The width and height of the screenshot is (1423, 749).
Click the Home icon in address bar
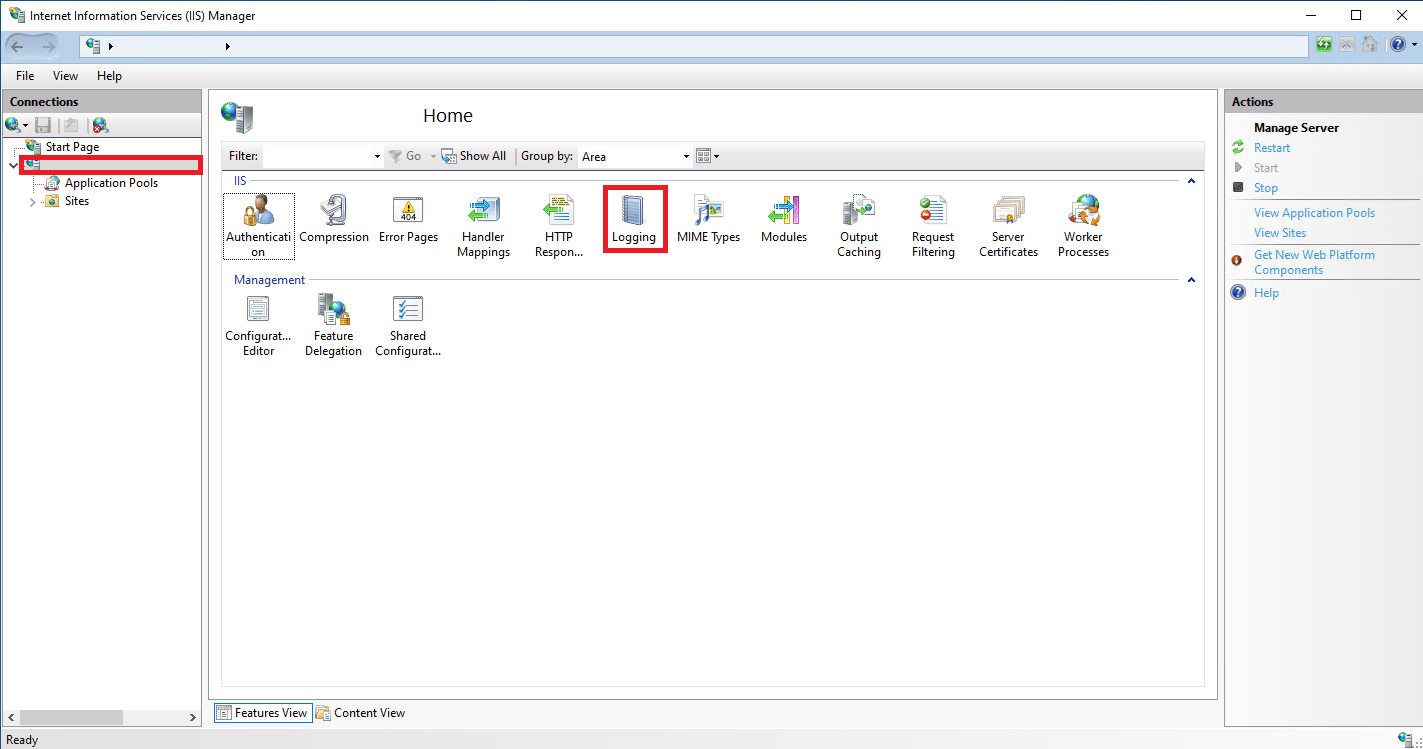(x=1370, y=45)
